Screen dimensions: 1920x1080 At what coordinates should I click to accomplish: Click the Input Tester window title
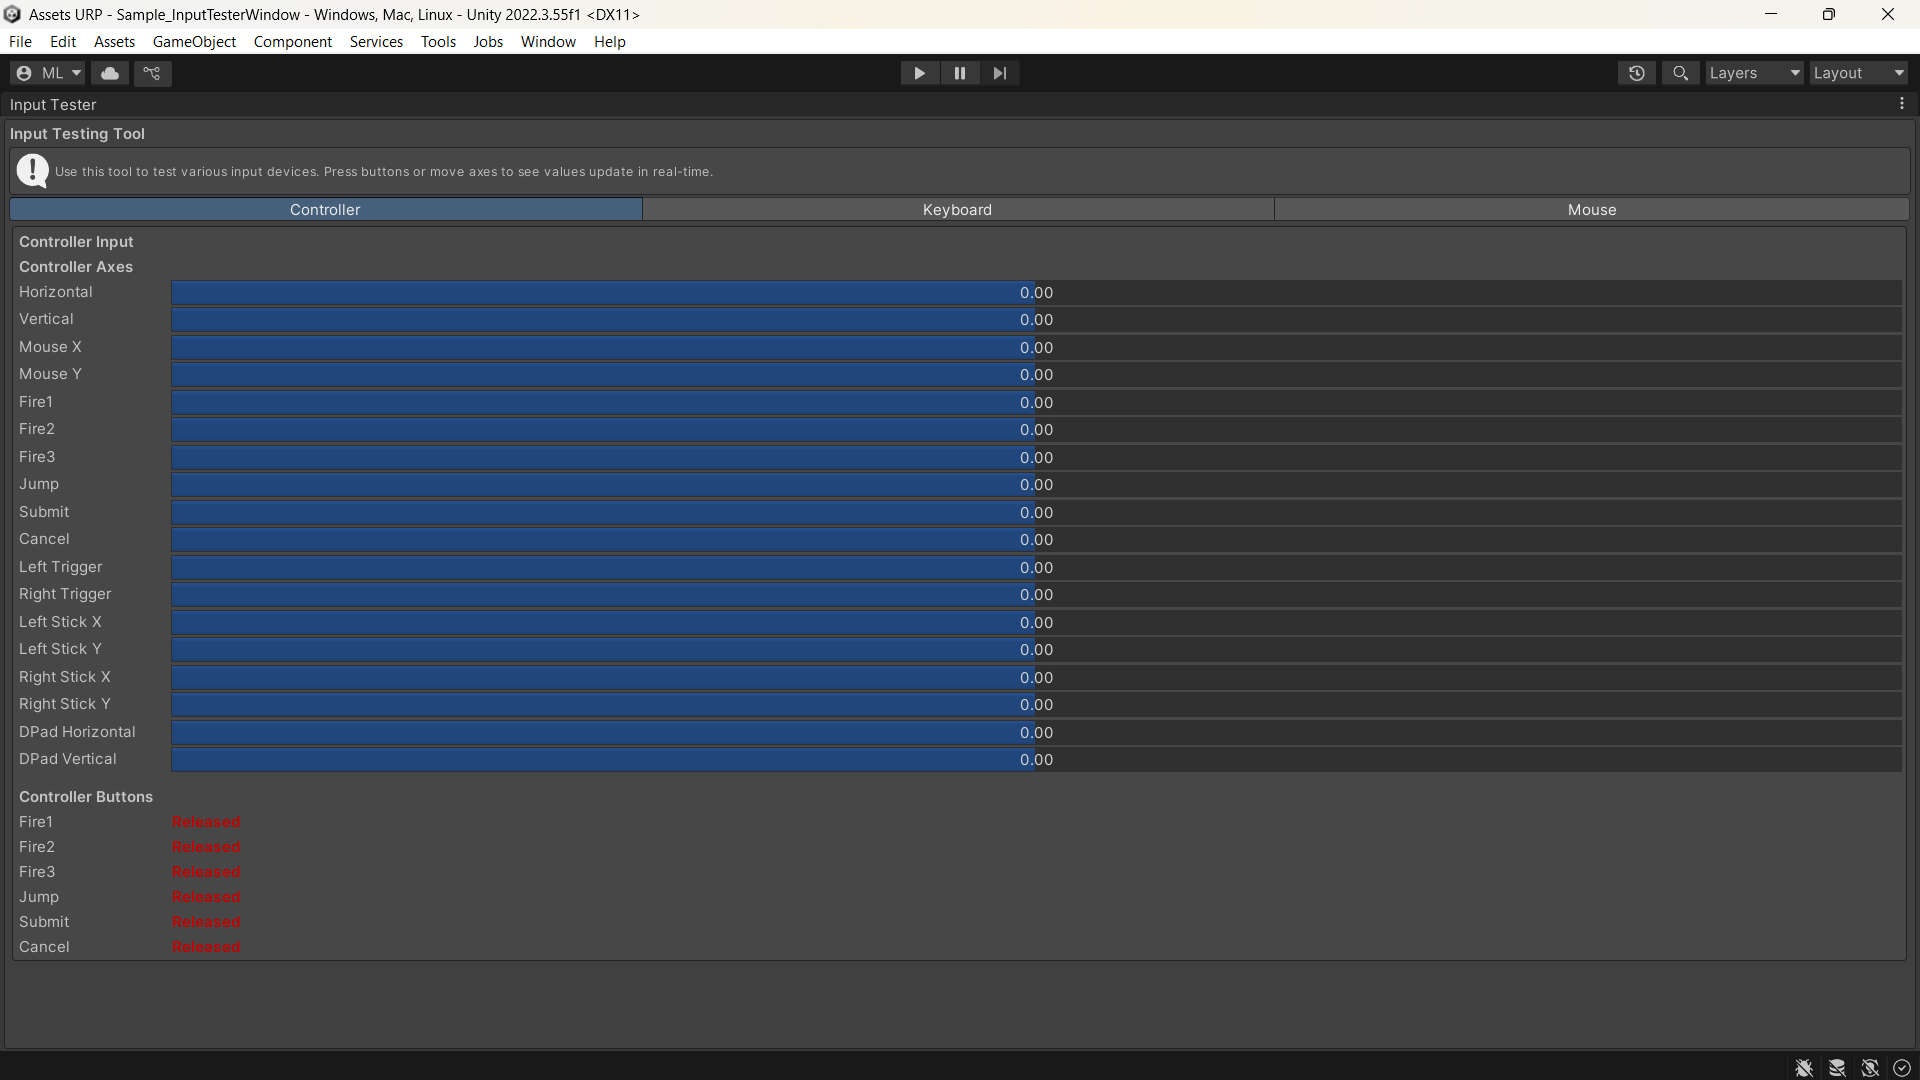click(53, 105)
